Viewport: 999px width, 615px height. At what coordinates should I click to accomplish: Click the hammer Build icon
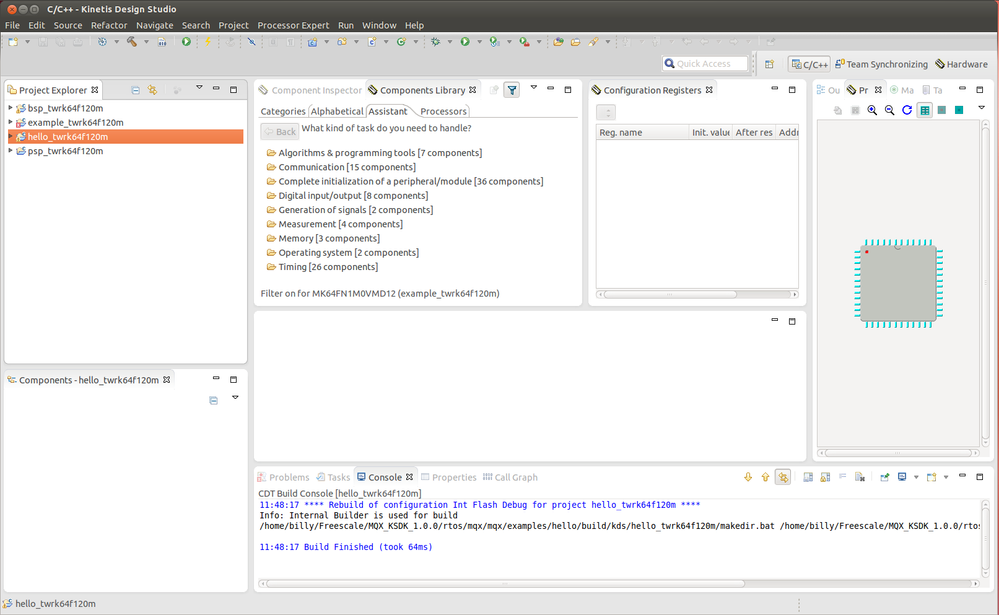point(132,41)
